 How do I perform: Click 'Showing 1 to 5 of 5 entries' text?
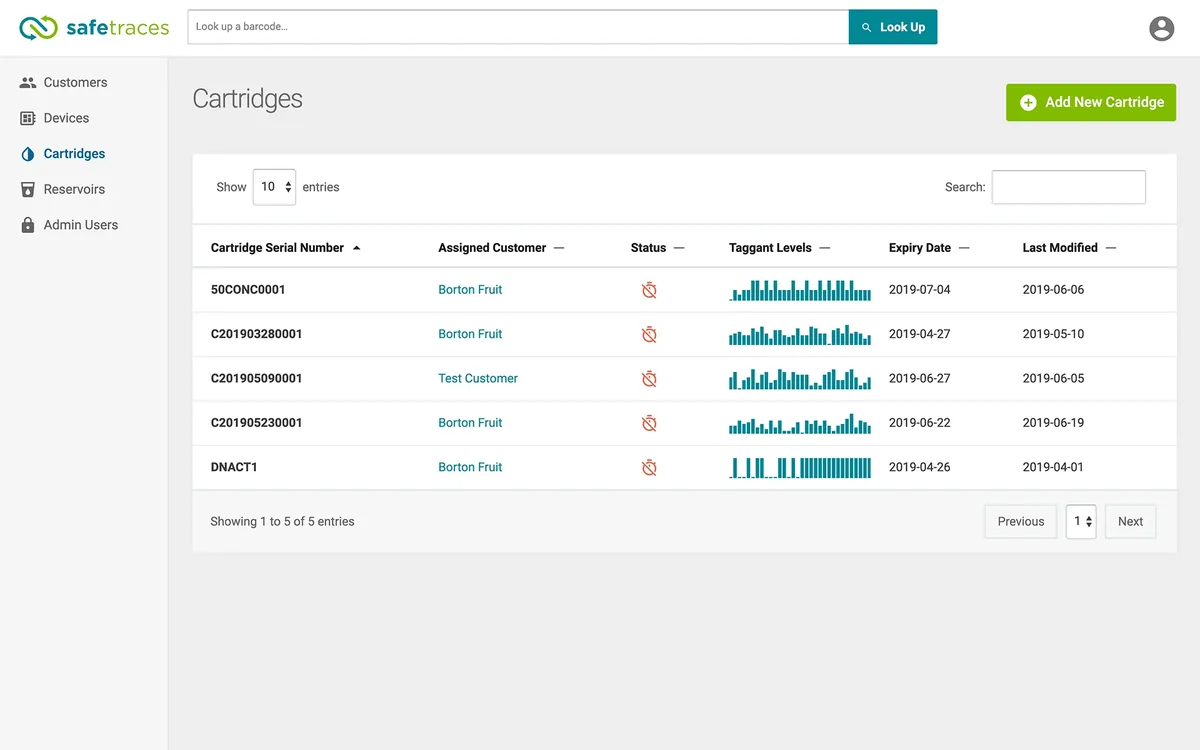coord(282,521)
